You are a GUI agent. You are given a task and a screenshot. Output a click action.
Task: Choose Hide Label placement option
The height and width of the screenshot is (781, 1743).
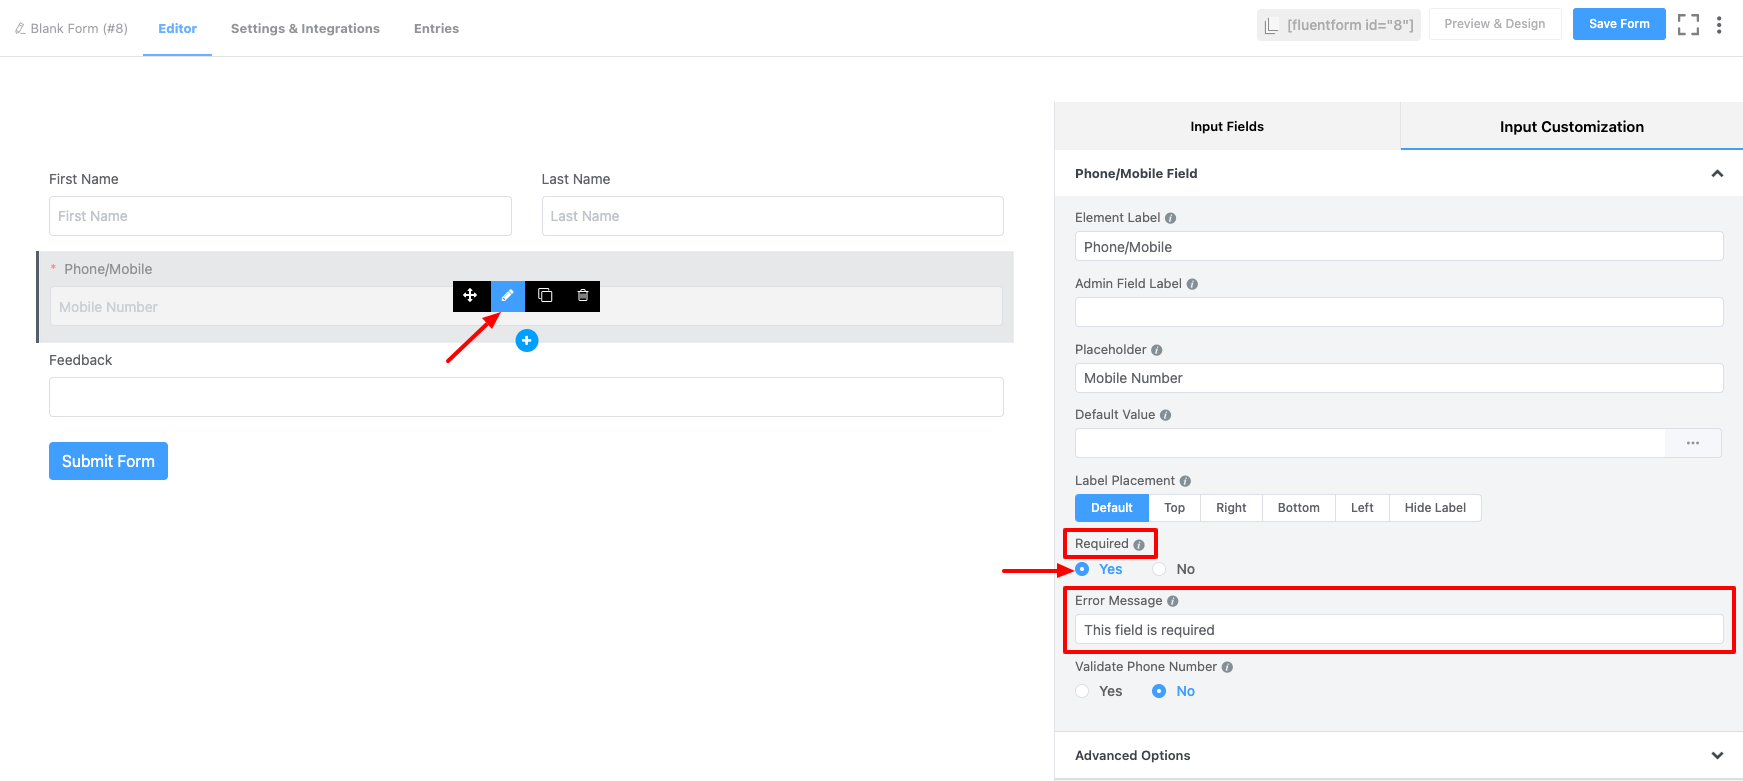1434,508
